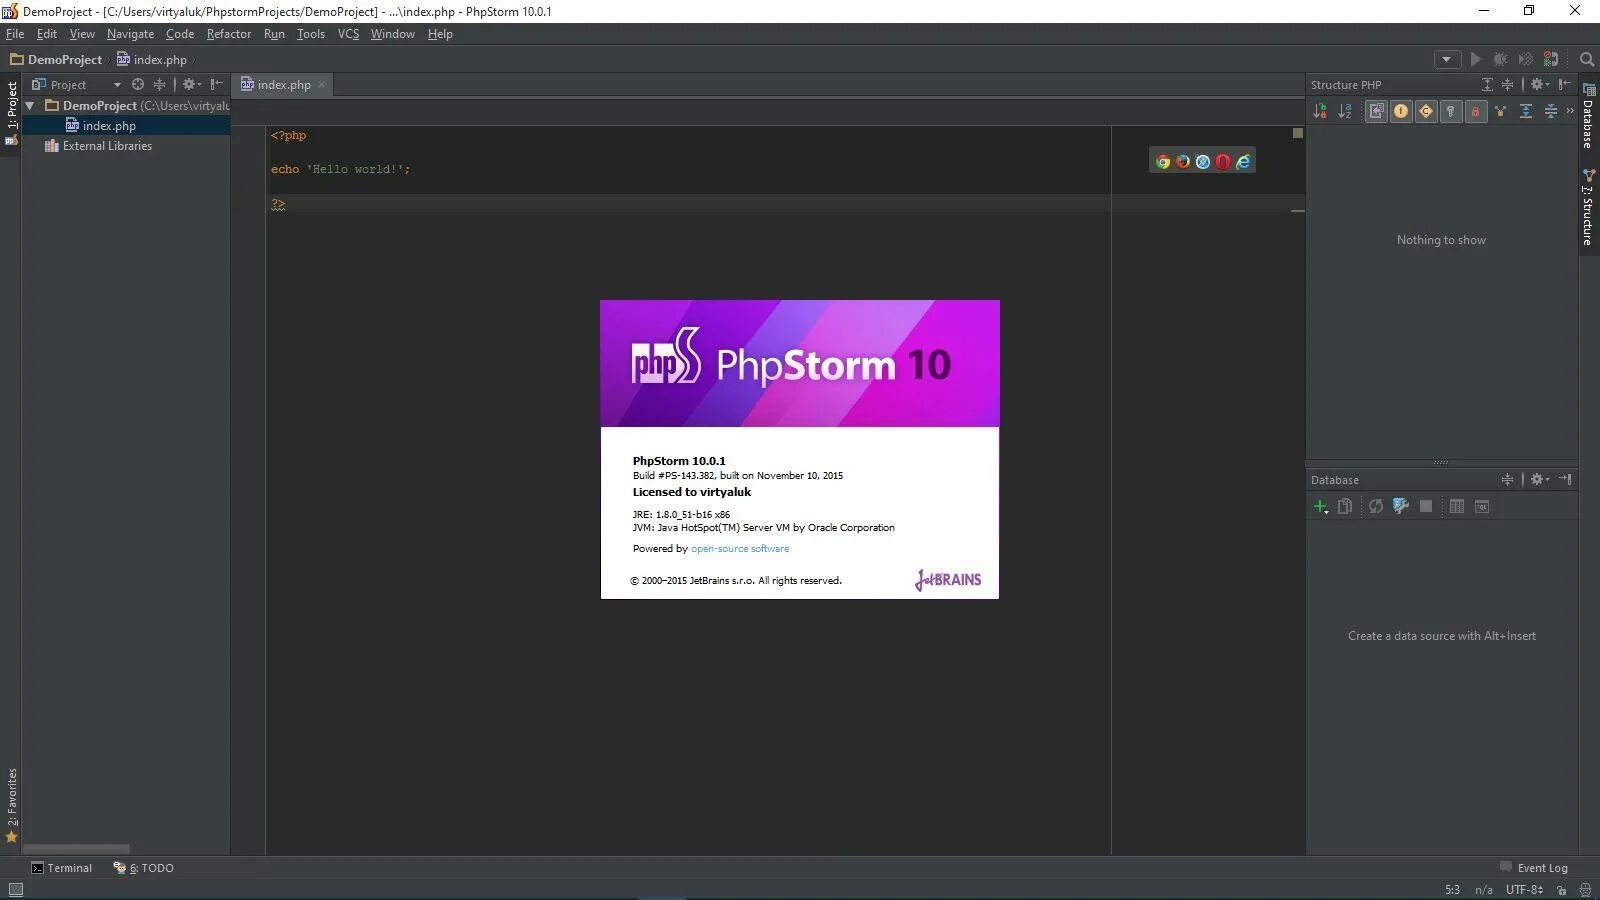Toggle the Project side tab
This screenshot has width=1600, height=900.
(11, 113)
